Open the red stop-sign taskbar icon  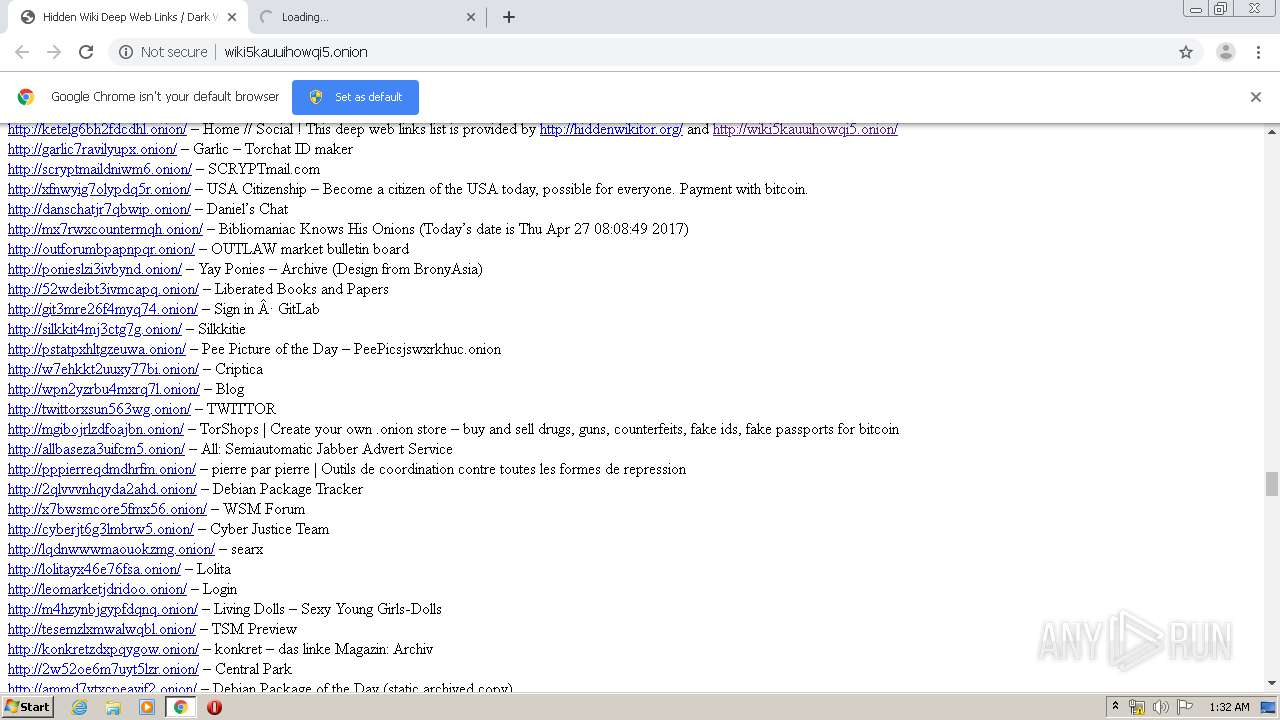click(x=214, y=707)
